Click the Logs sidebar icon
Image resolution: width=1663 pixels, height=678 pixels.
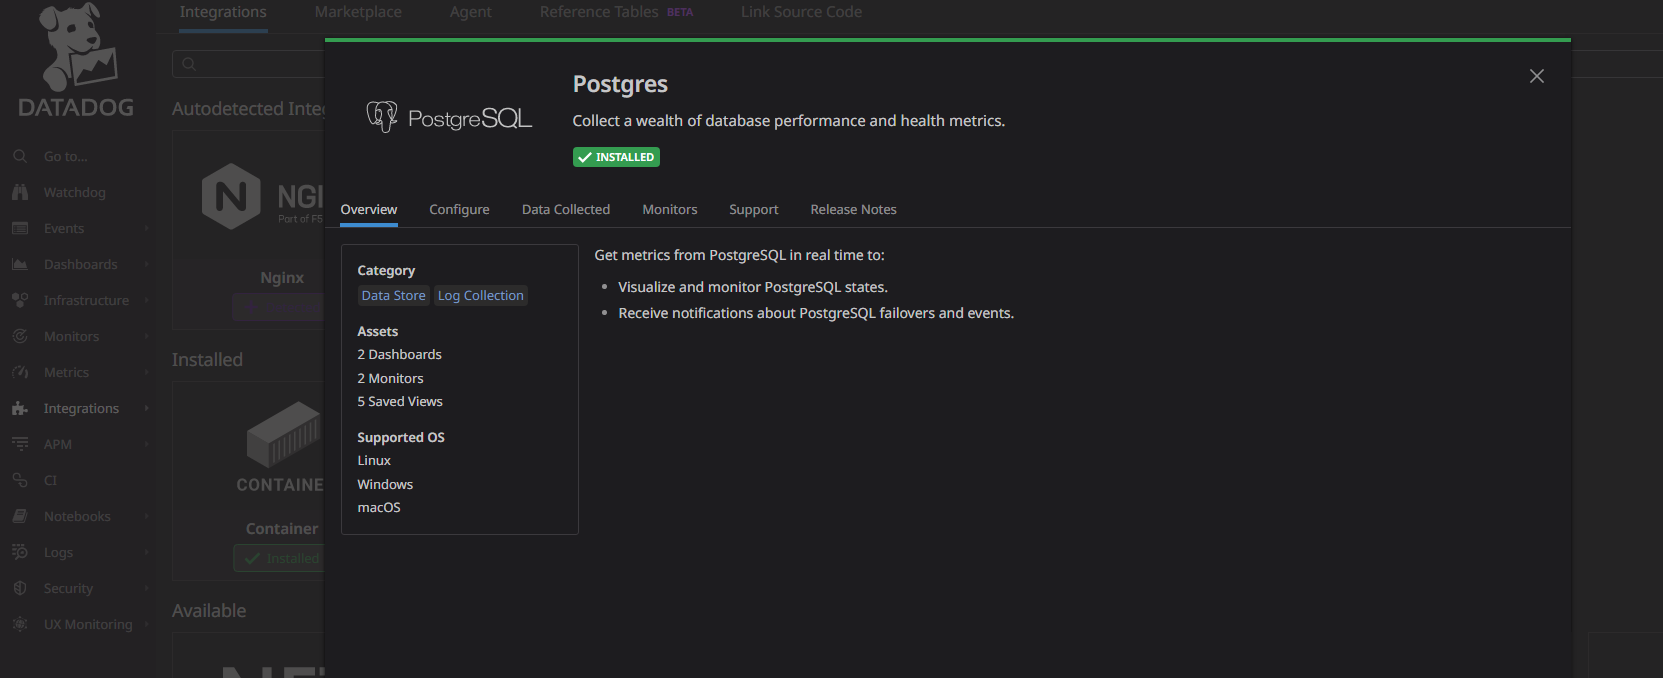tap(20, 552)
